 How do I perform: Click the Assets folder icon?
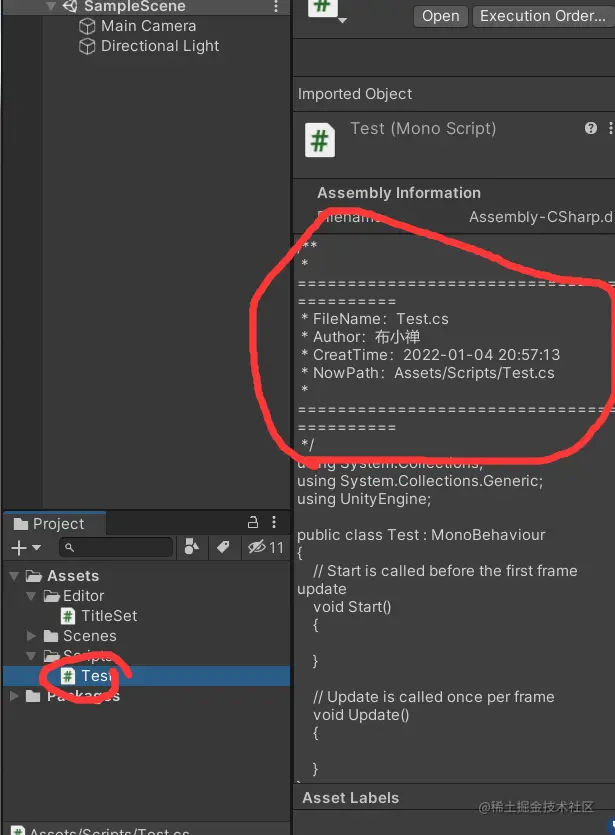click(34, 576)
